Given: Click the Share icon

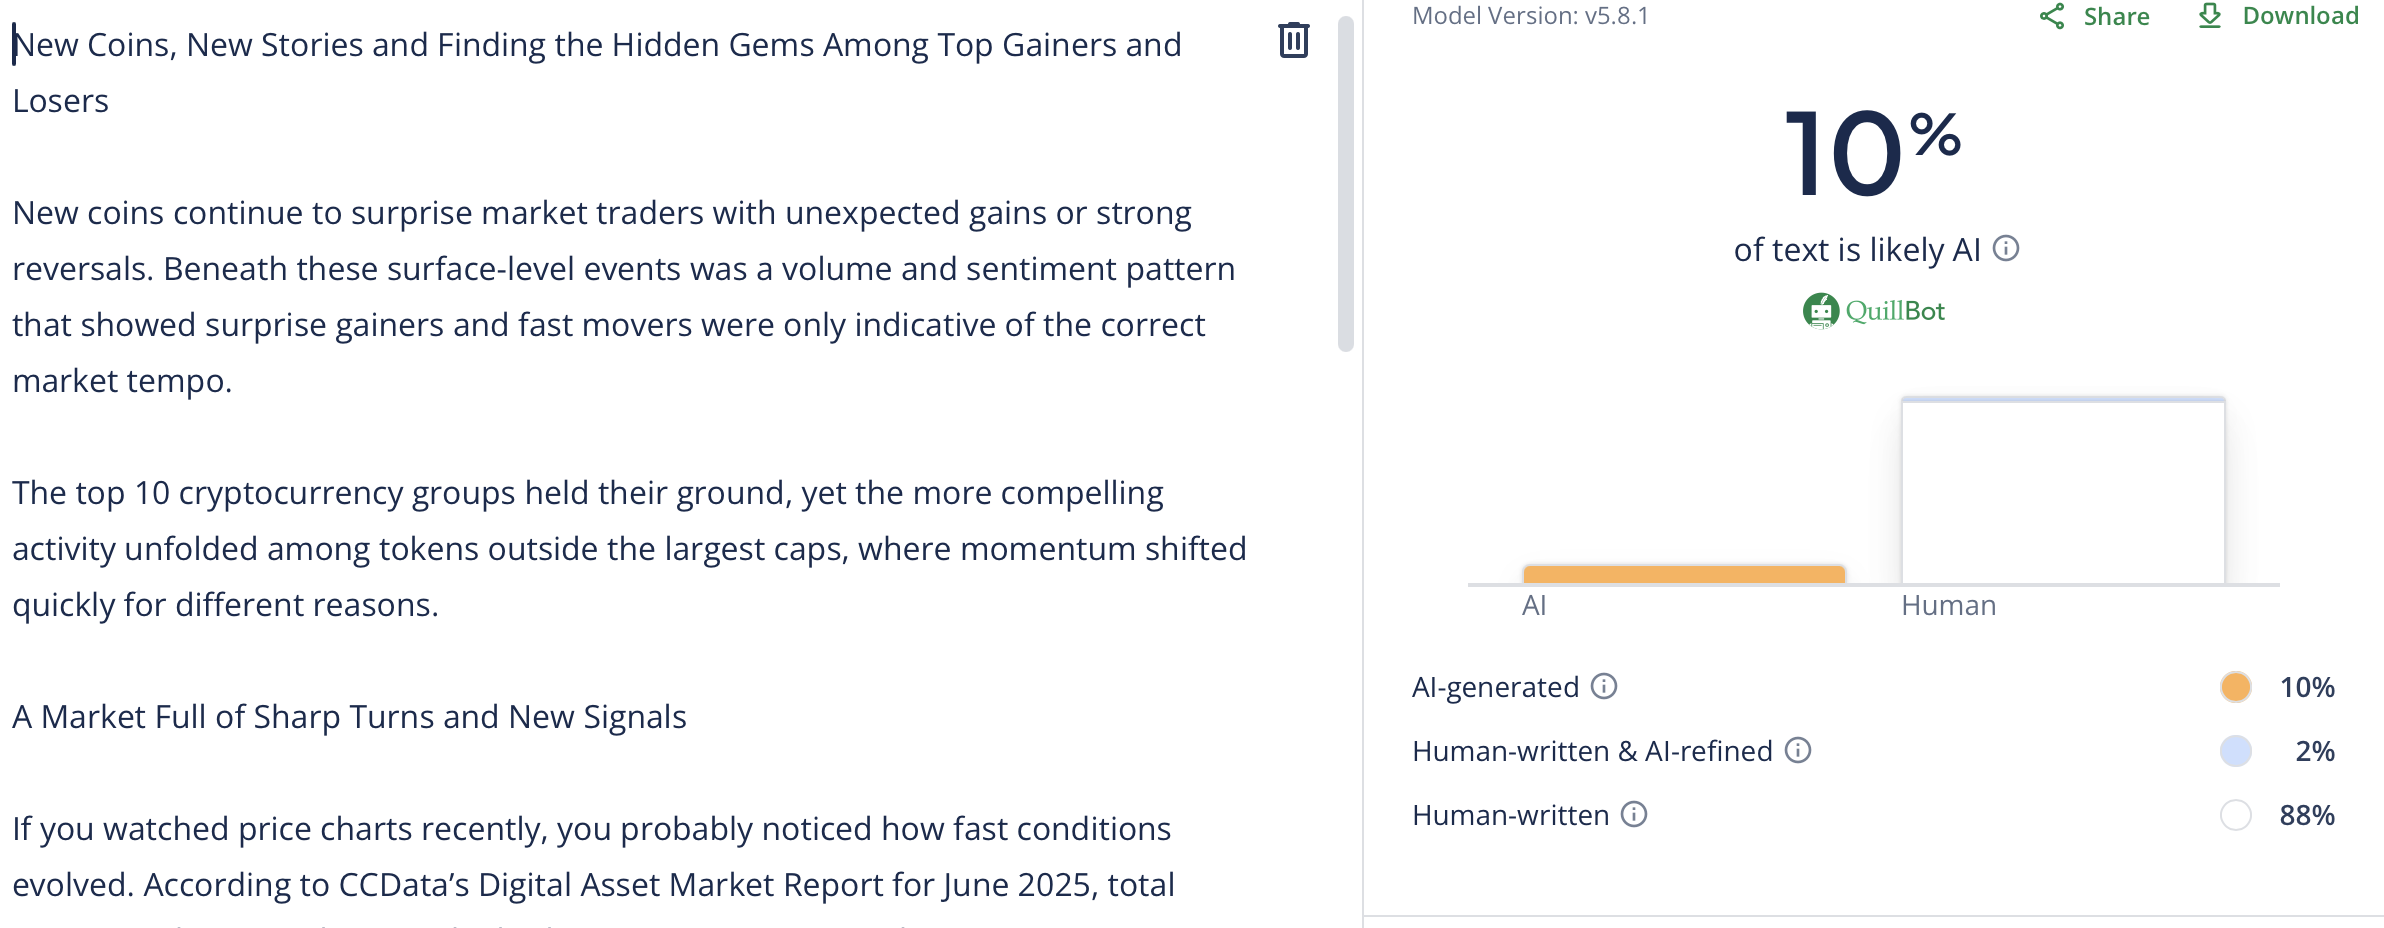Looking at the screenshot, I should pos(2052,16).
